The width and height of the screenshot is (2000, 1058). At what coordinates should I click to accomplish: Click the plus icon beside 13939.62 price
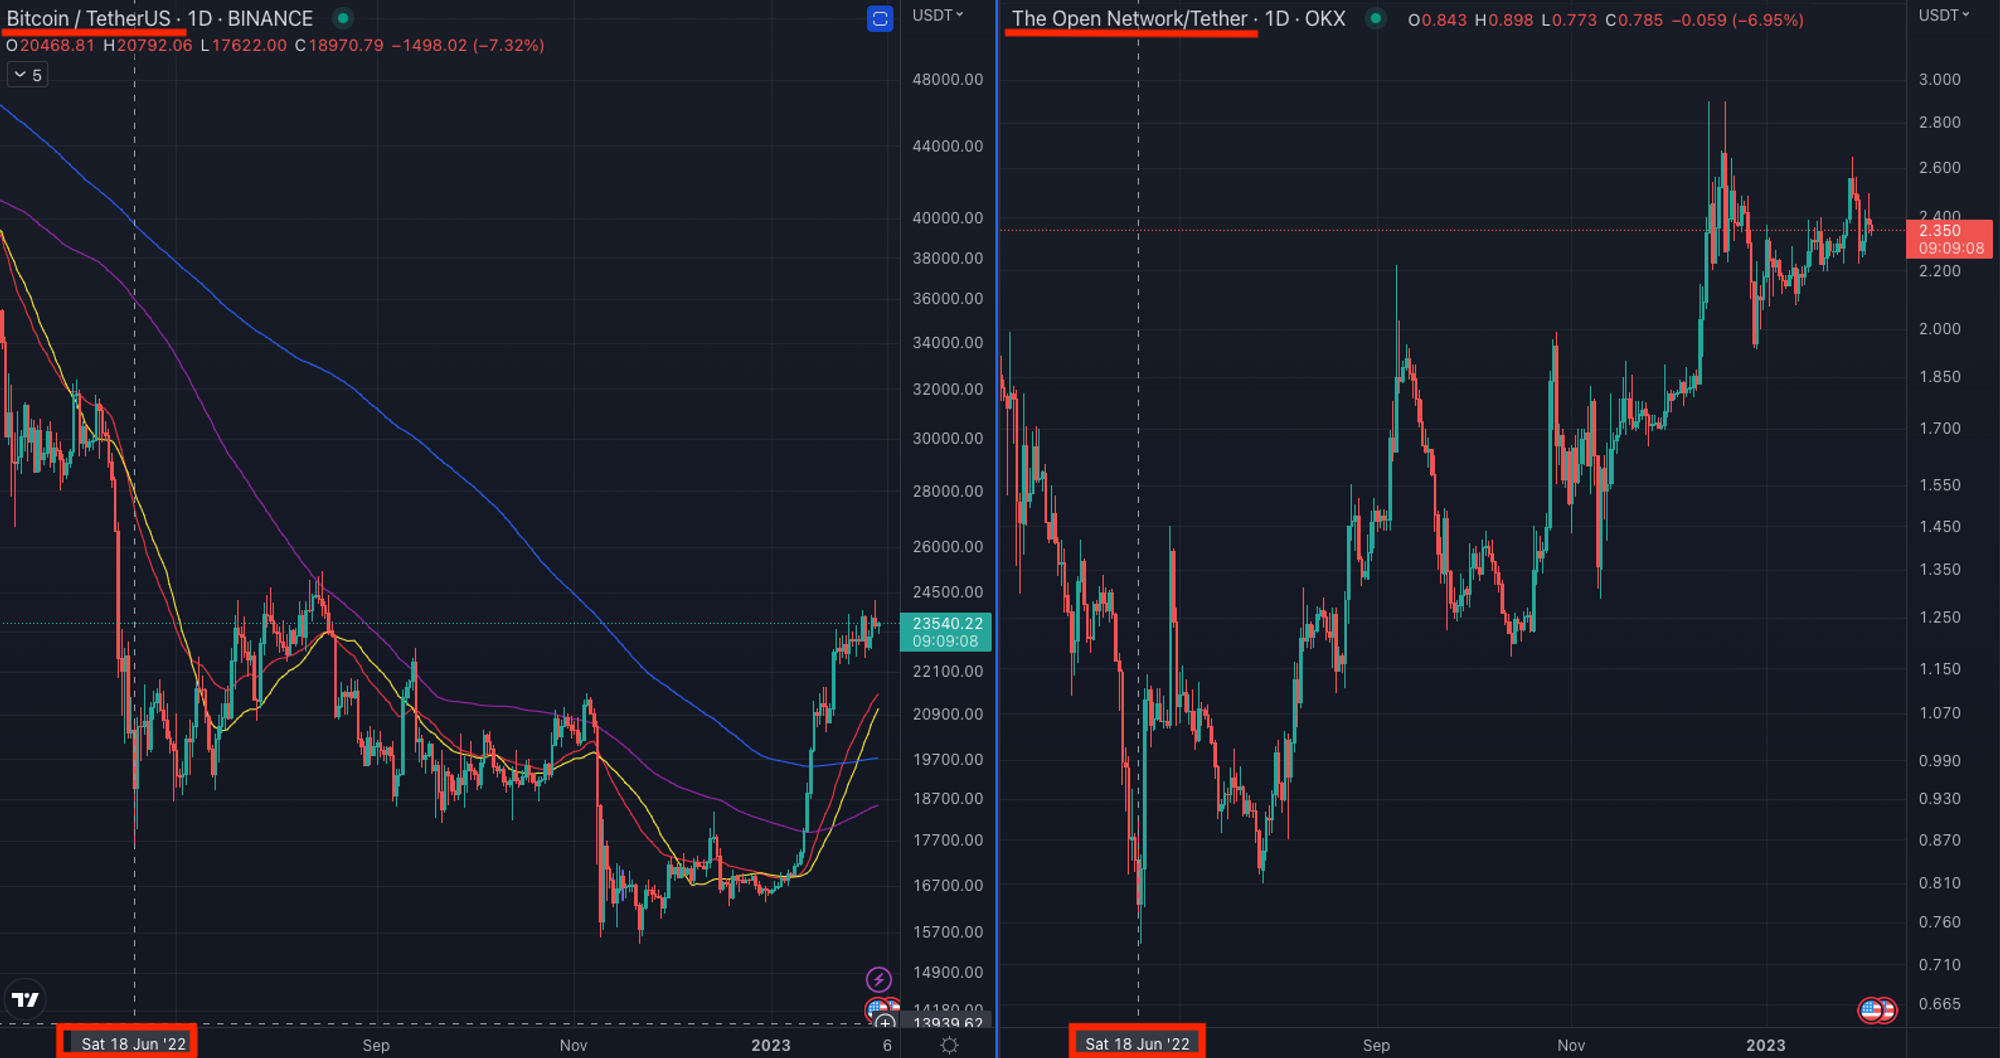884,1023
